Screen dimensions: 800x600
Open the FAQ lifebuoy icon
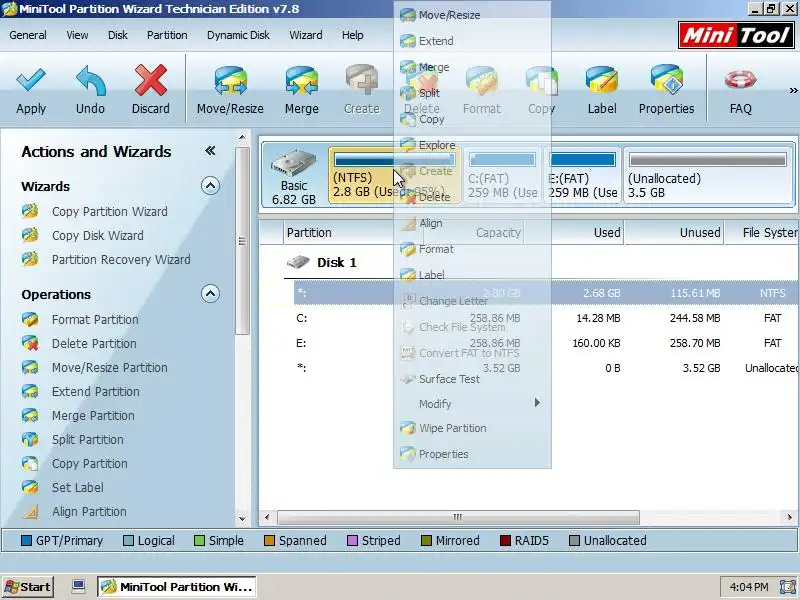[x=740, y=80]
